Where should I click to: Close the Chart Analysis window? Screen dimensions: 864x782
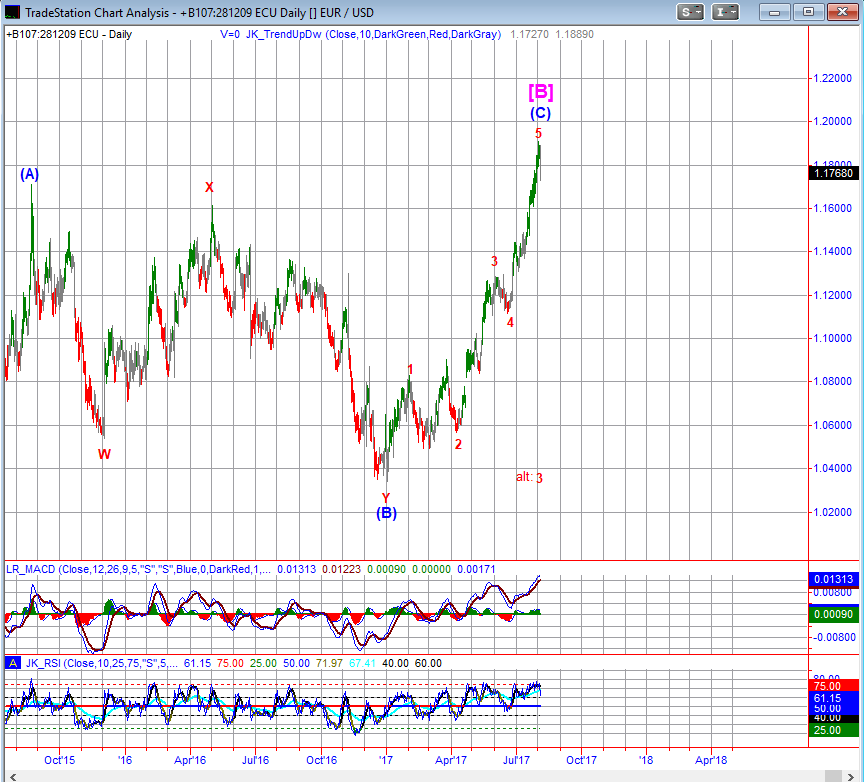[x=842, y=12]
